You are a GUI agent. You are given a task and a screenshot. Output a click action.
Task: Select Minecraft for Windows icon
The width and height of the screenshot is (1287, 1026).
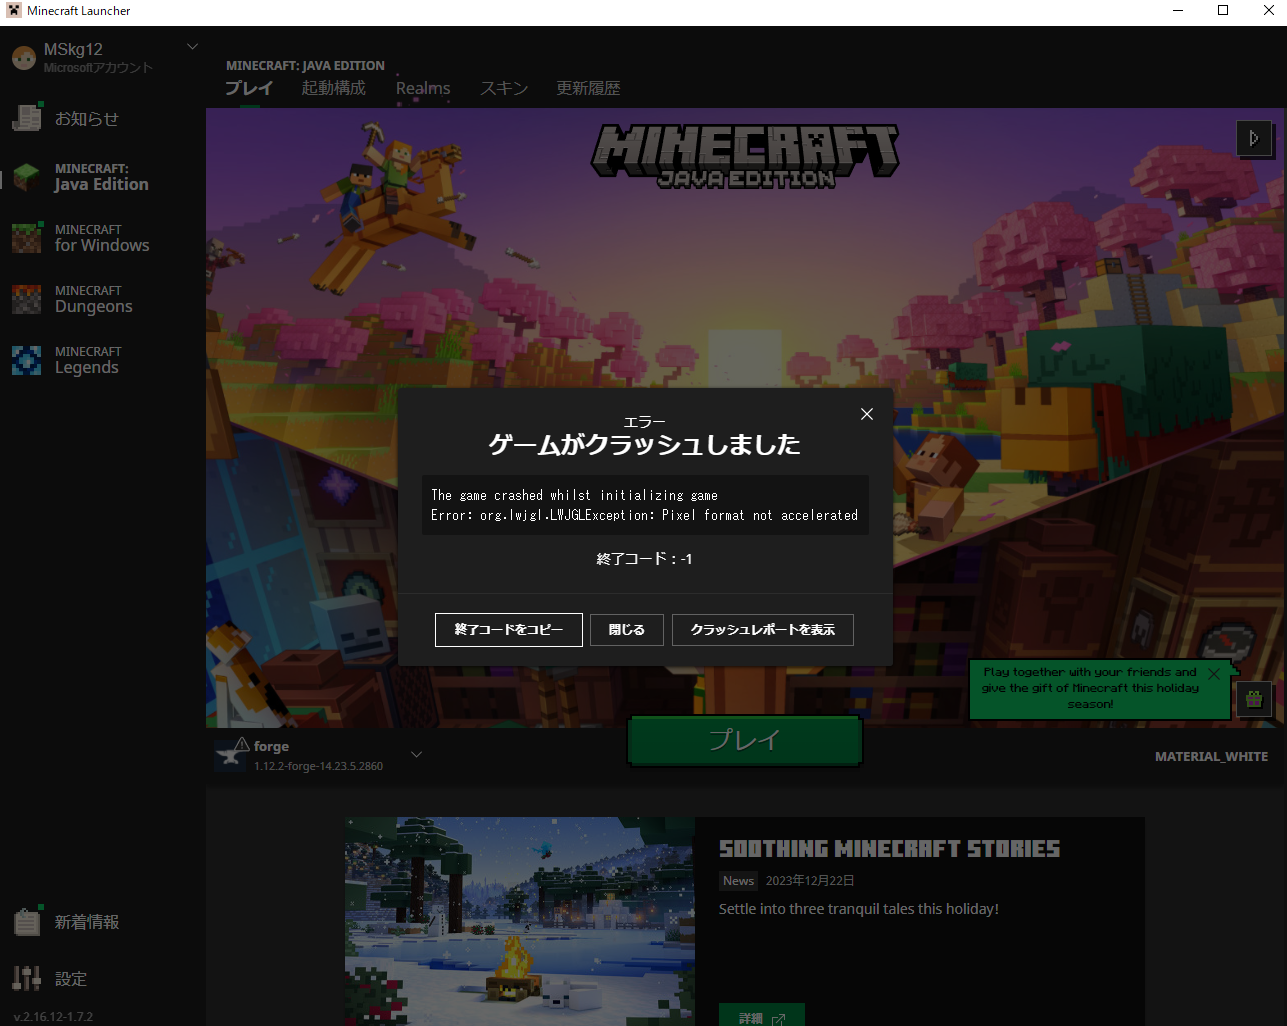coord(27,238)
